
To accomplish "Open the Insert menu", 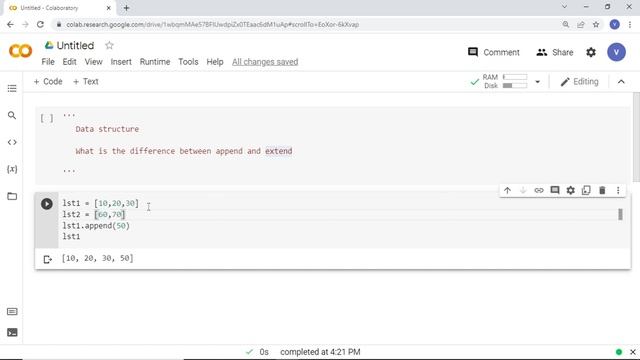I will tap(121, 62).
